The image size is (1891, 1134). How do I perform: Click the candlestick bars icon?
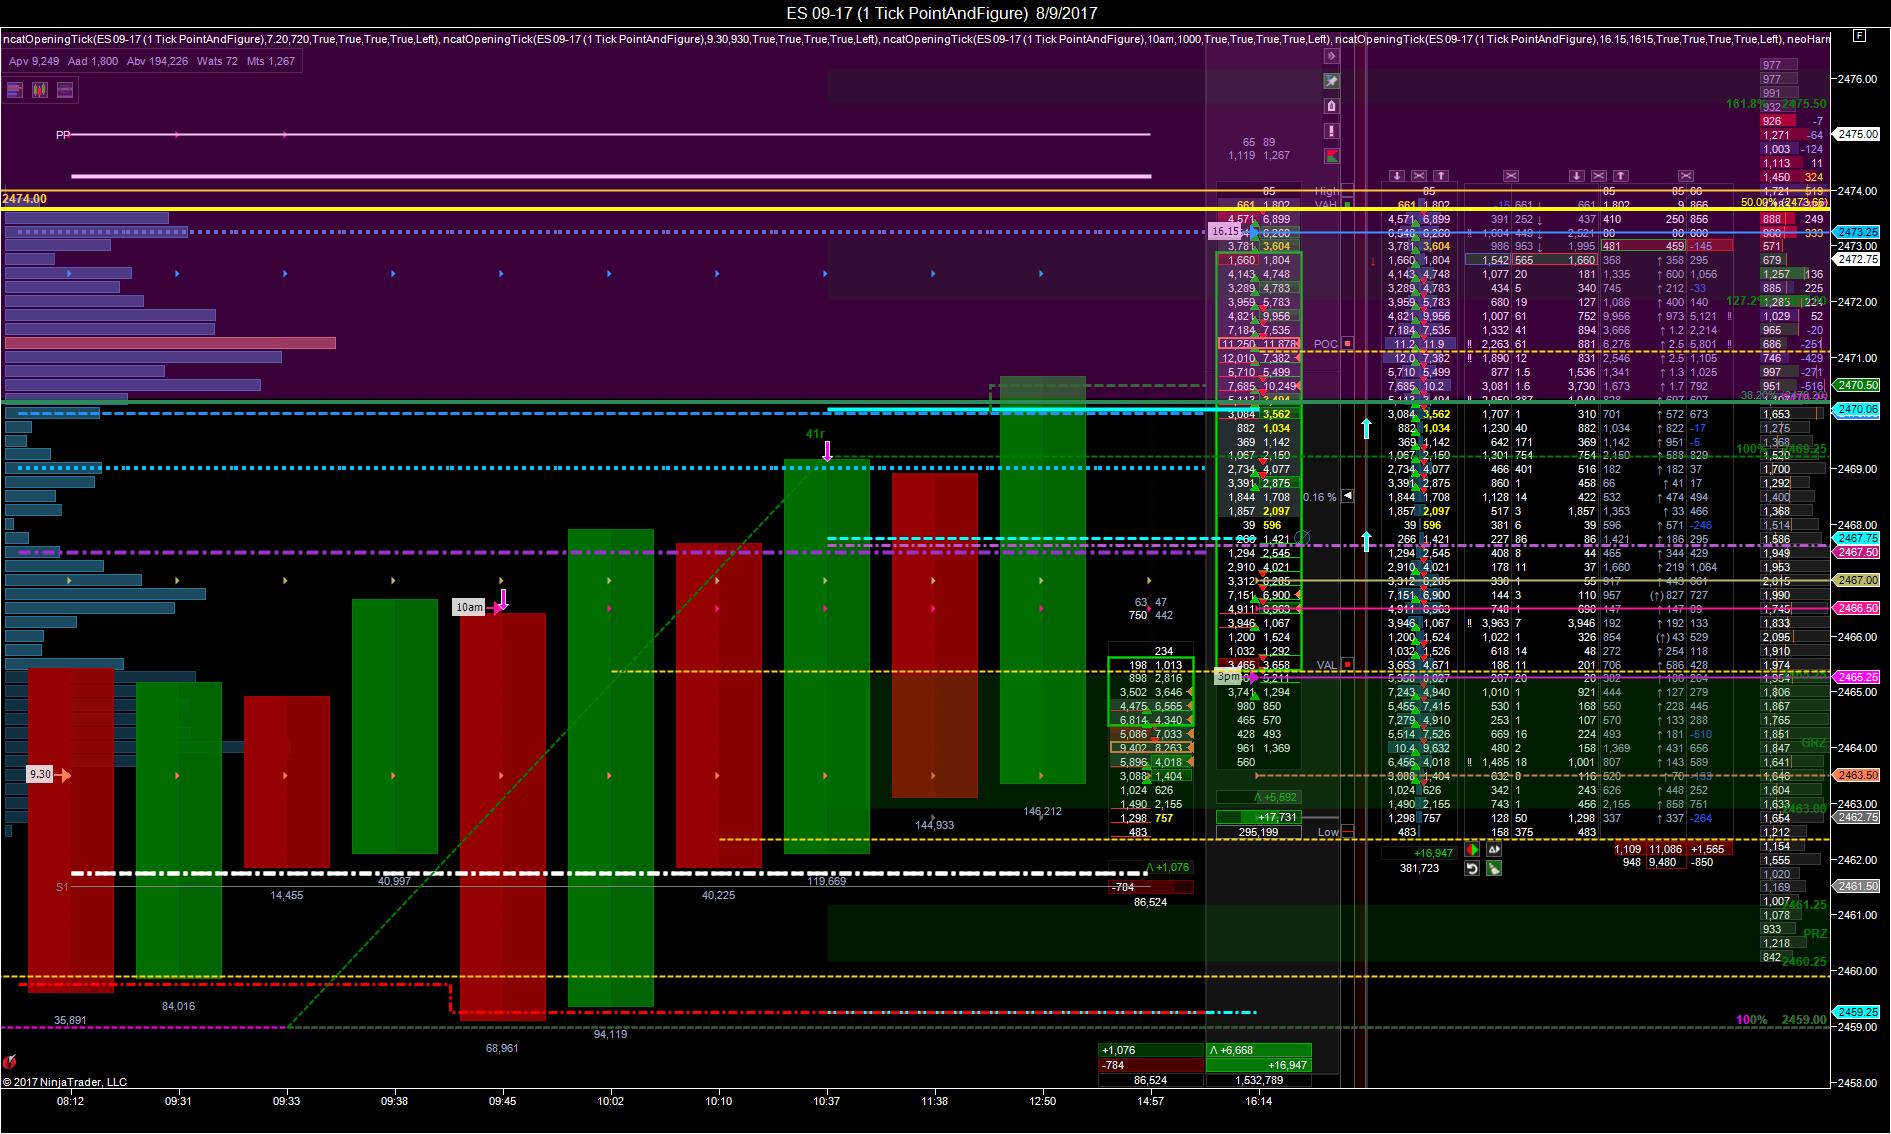[x=40, y=90]
